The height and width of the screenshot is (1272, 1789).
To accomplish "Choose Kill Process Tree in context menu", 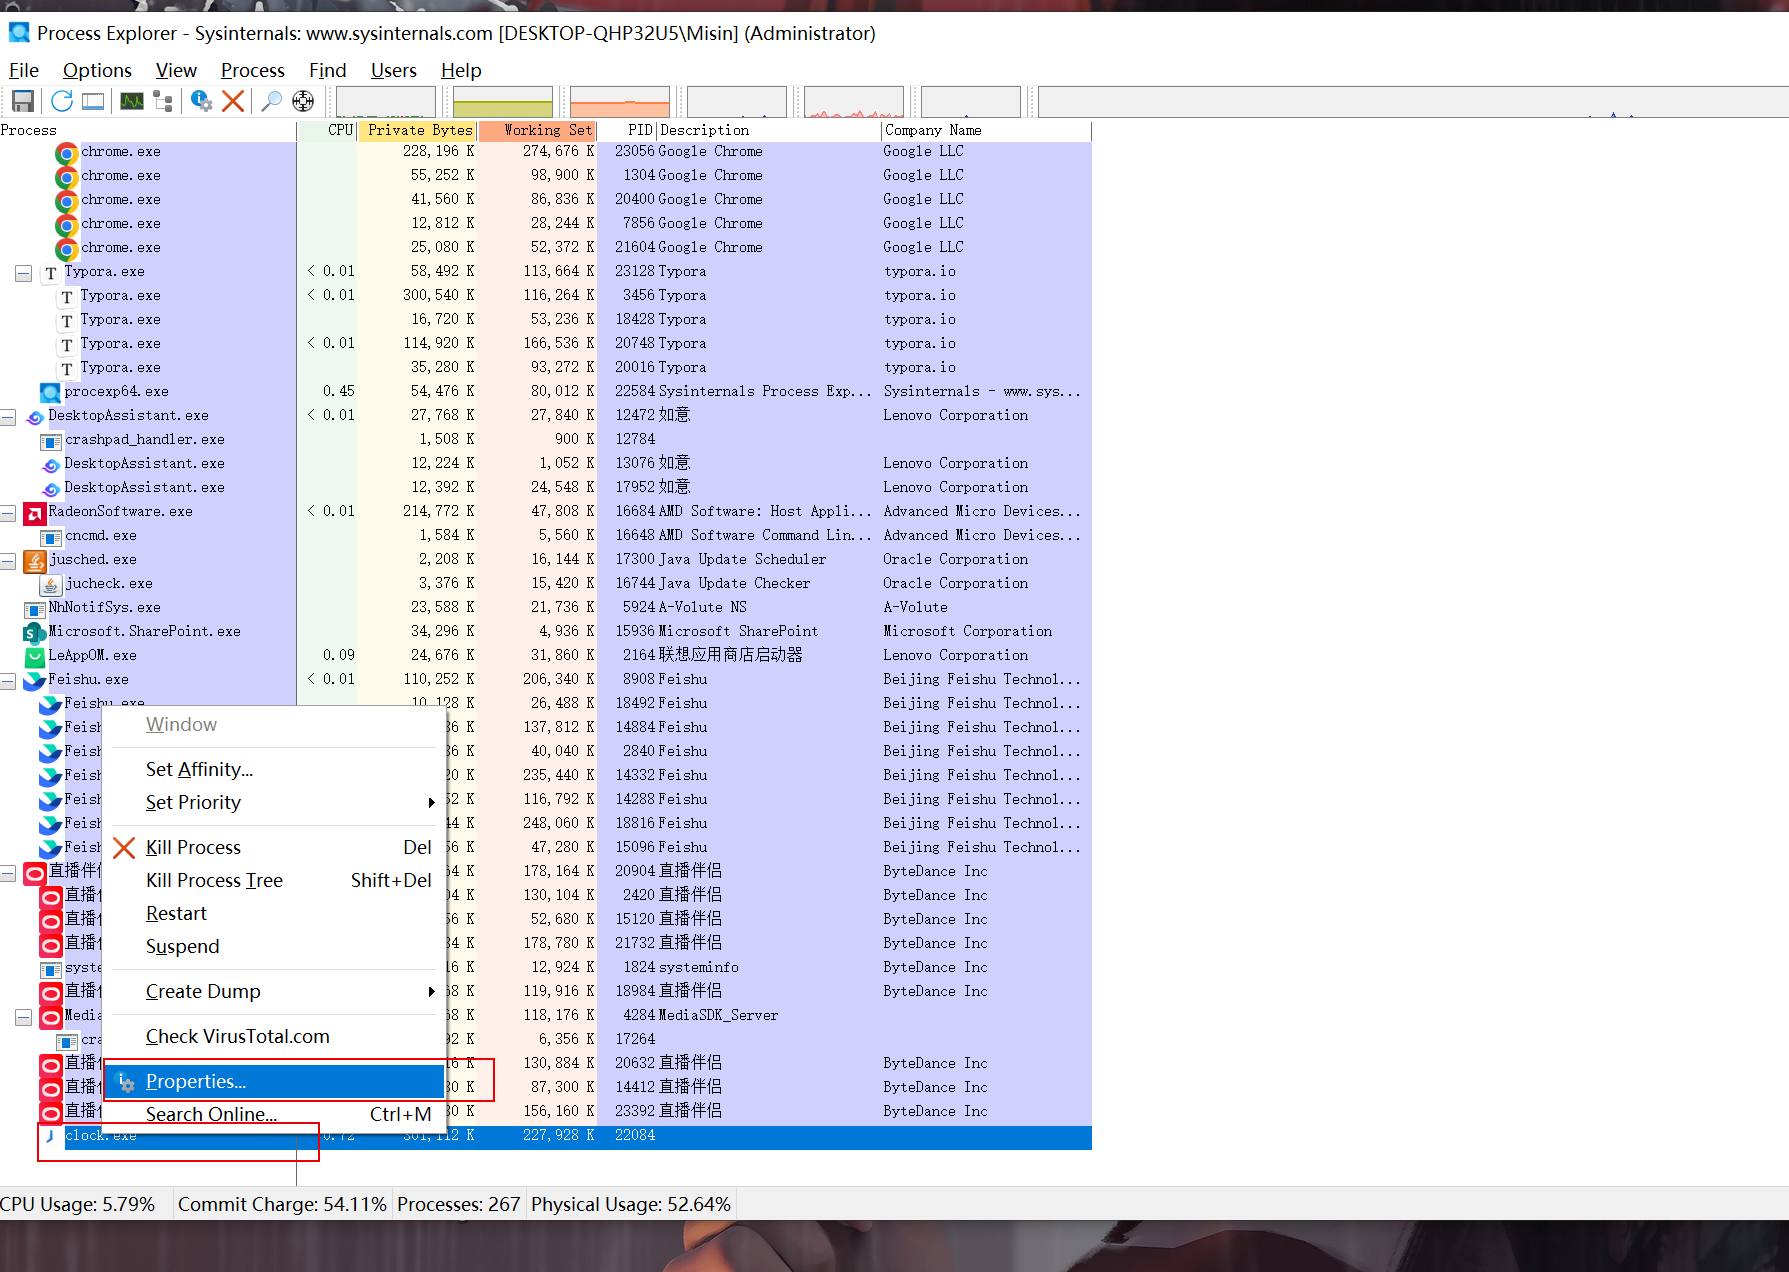I will pyautogui.click(x=274, y=880).
